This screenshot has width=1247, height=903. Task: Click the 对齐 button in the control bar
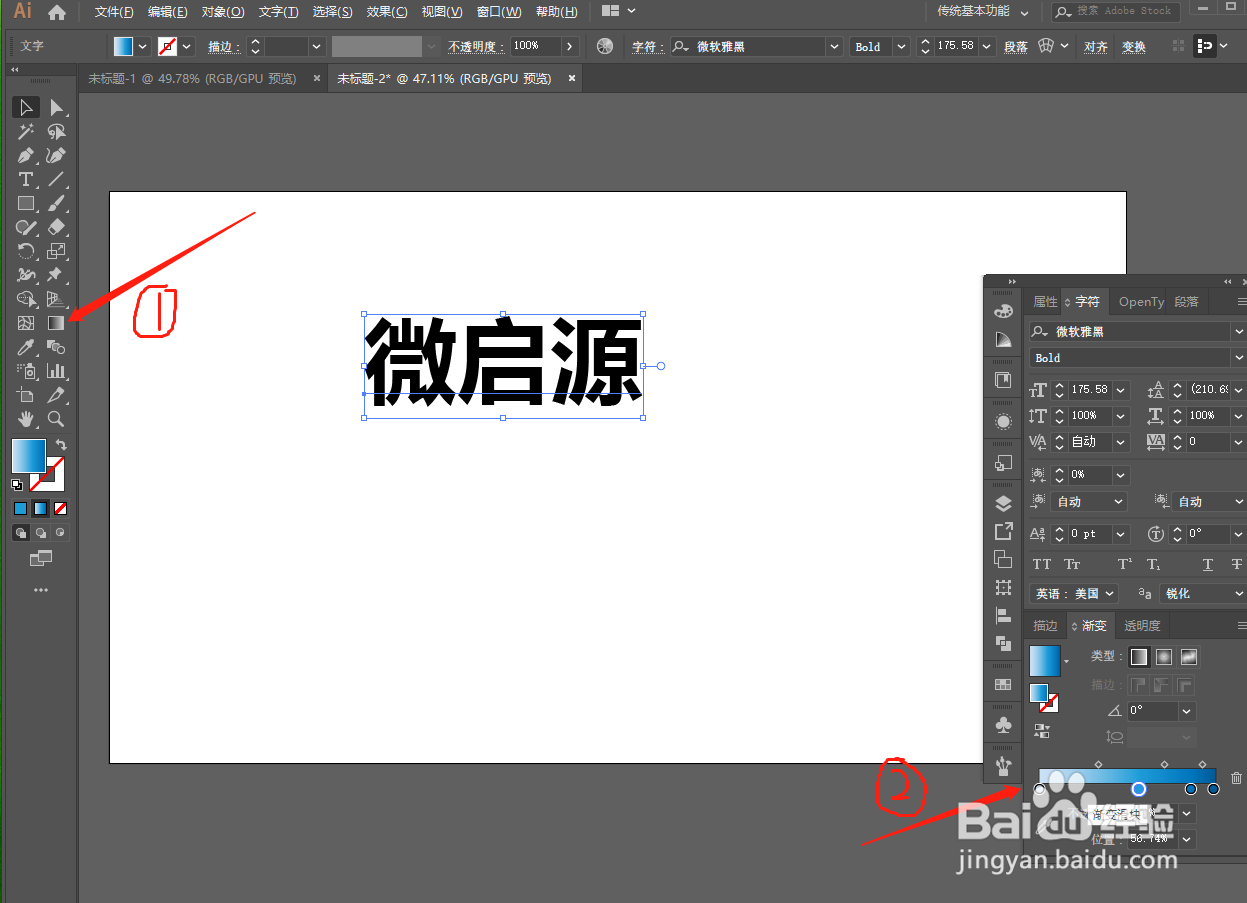click(1095, 46)
